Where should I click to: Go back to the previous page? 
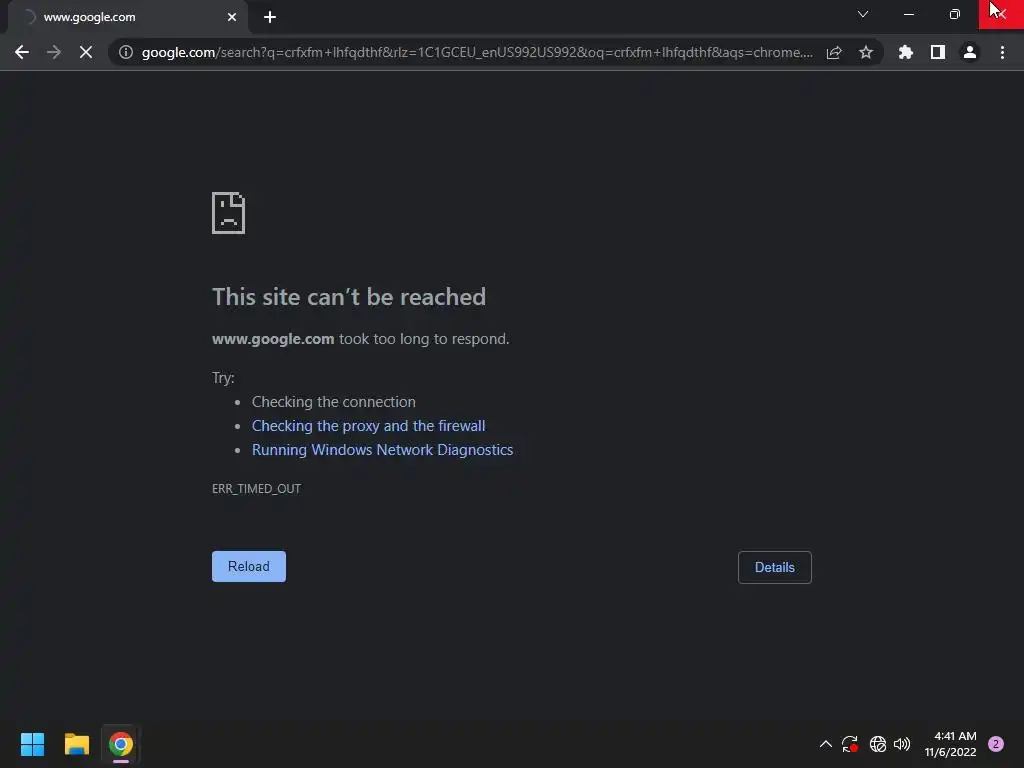click(22, 52)
